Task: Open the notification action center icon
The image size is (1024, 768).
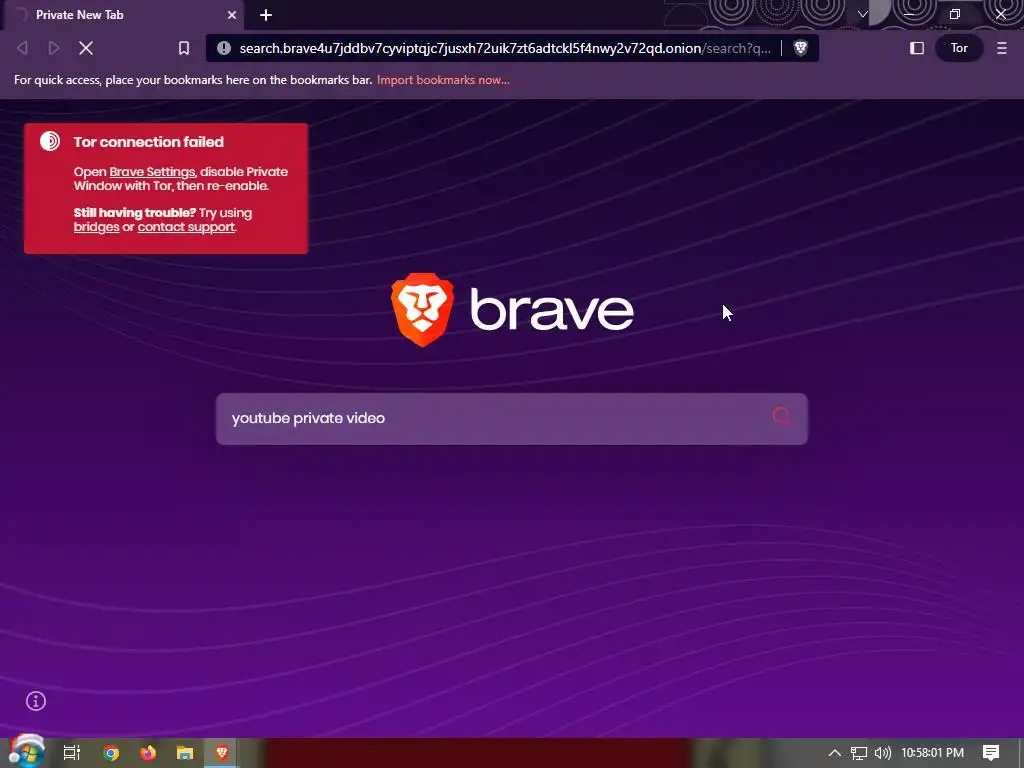Action: [x=991, y=753]
